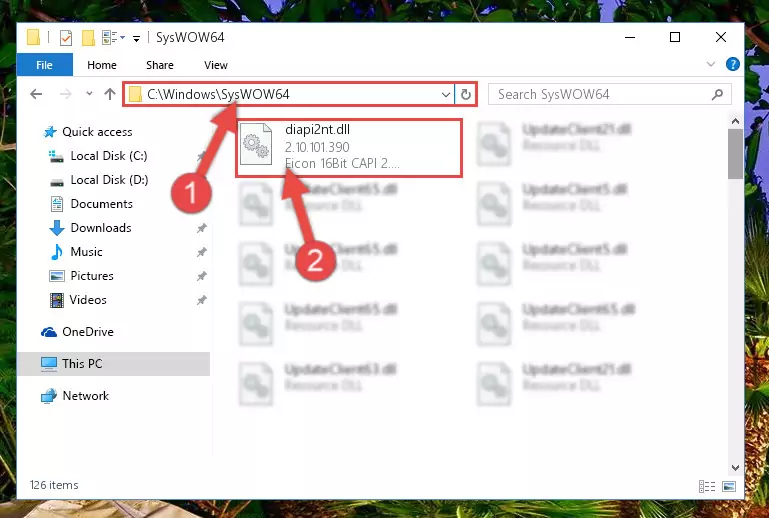Open the address bar history dropdown
The height and width of the screenshot is (518, 769).
pyautogui.click(x=446, y=94)
